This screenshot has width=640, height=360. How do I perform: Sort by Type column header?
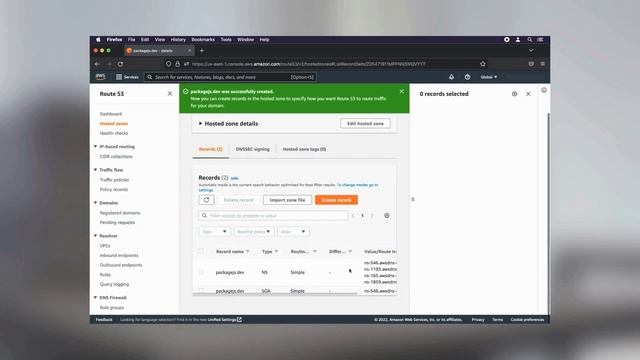point(270,251)
